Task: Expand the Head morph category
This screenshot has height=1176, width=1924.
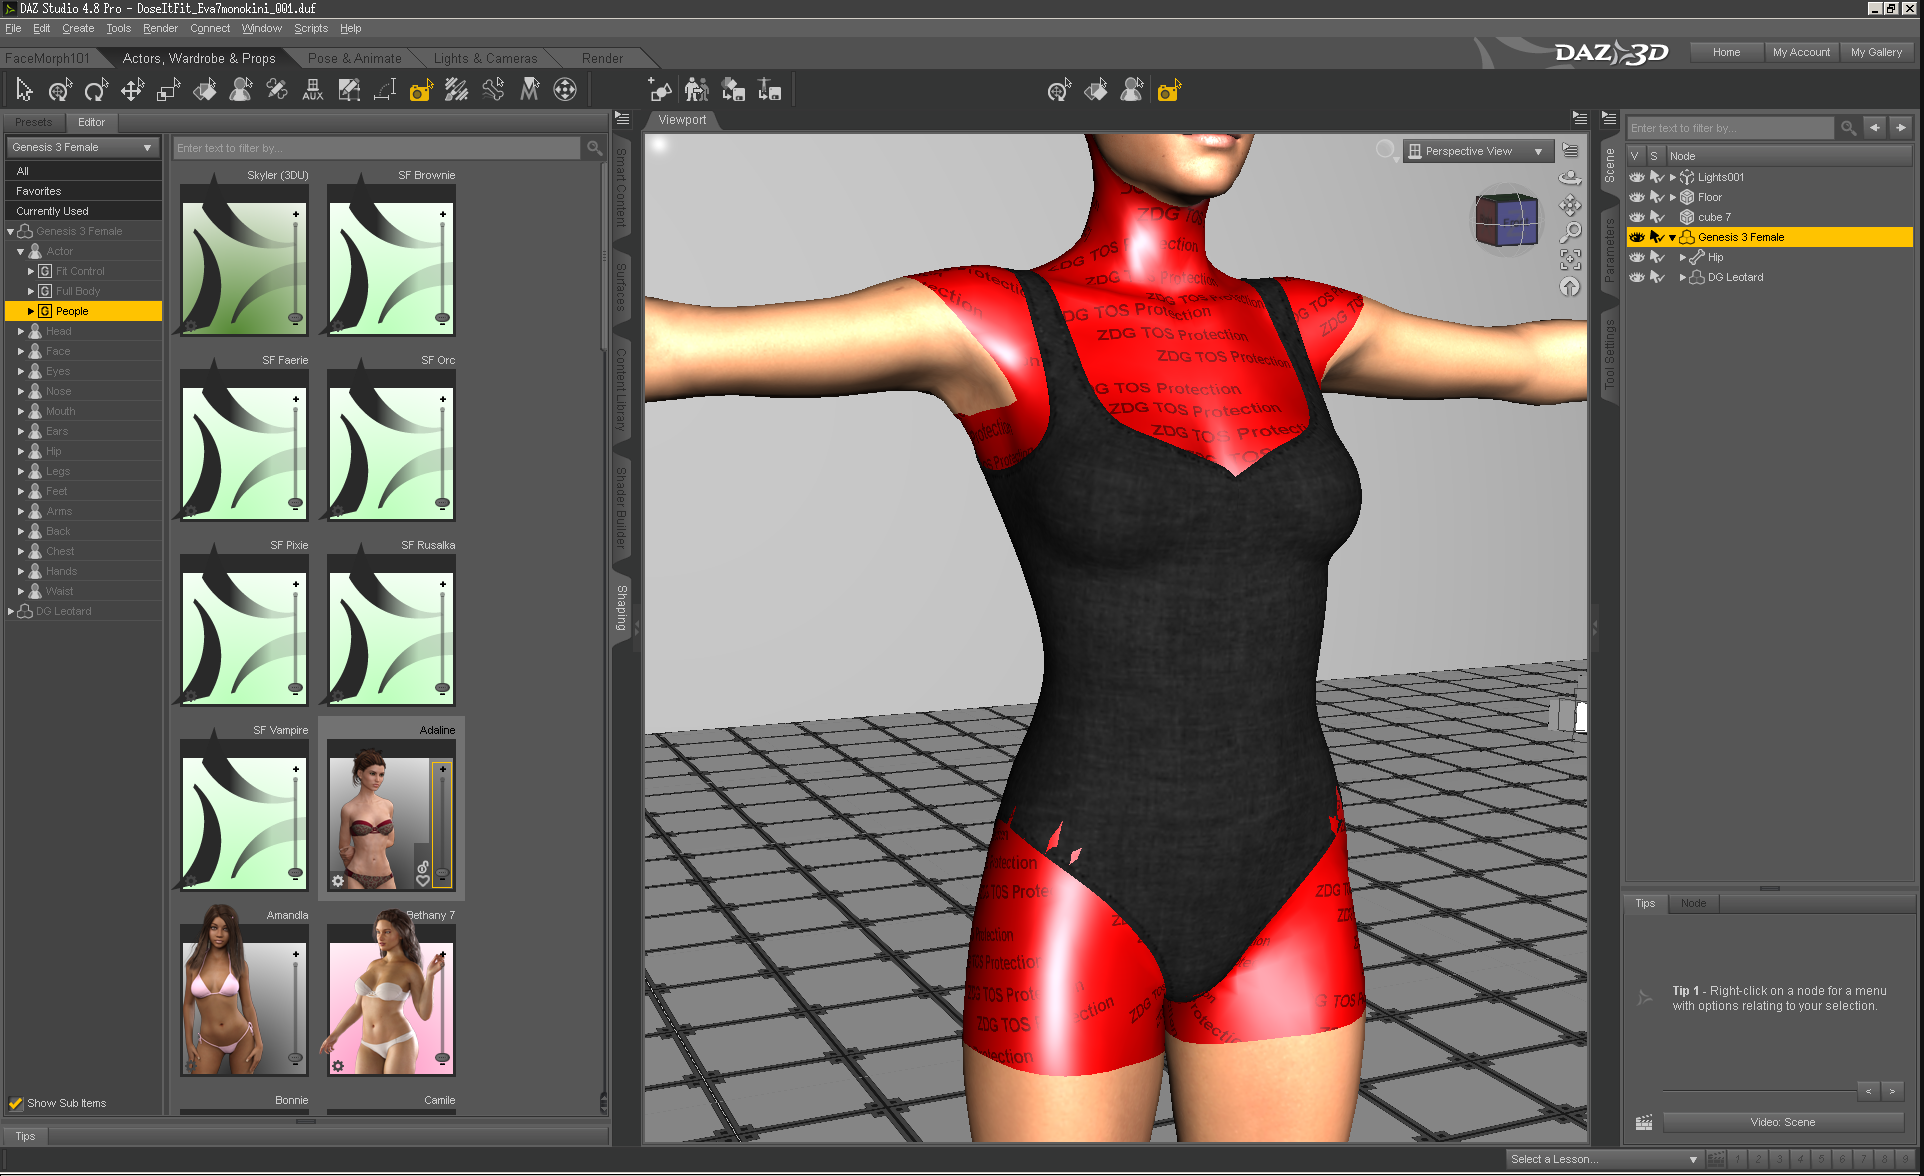Action: (x=21, y=331)
